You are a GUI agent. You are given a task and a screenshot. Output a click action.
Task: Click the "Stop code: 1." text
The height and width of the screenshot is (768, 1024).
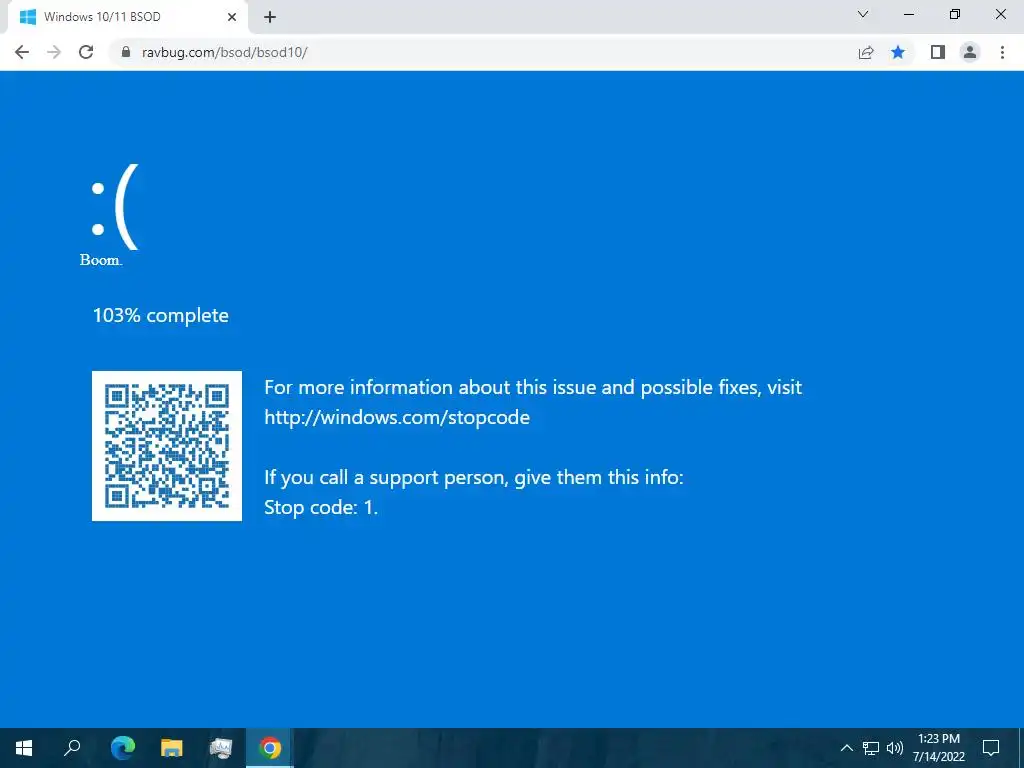click(x=321, y=507)
